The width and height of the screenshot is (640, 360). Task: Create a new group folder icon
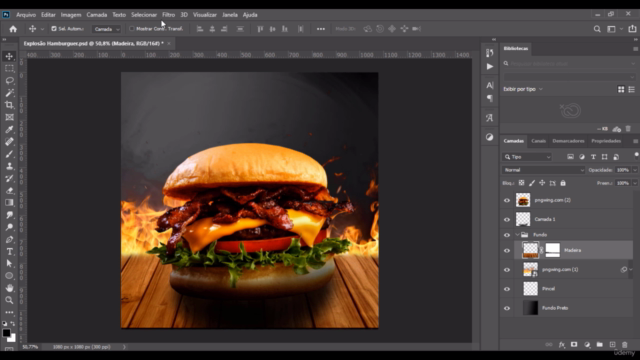pyautogui.click(x=599, y=345)
